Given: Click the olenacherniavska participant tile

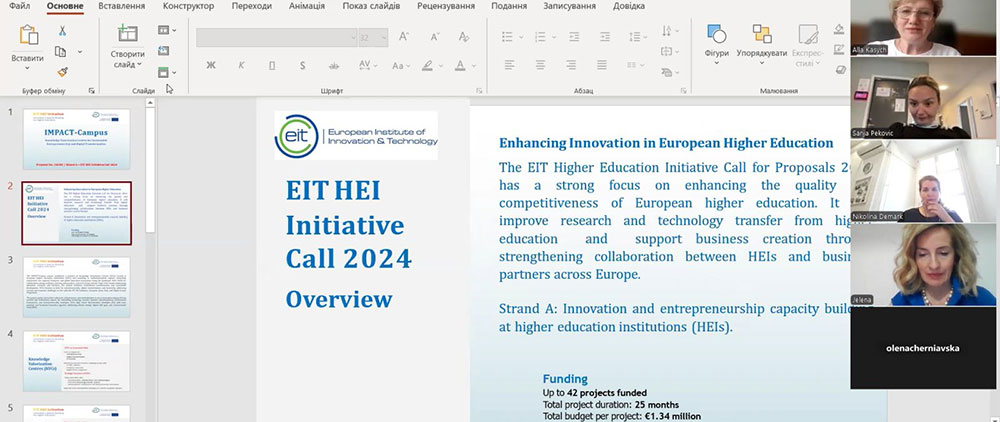Looking at the screenshot, I should coord(923,348).
